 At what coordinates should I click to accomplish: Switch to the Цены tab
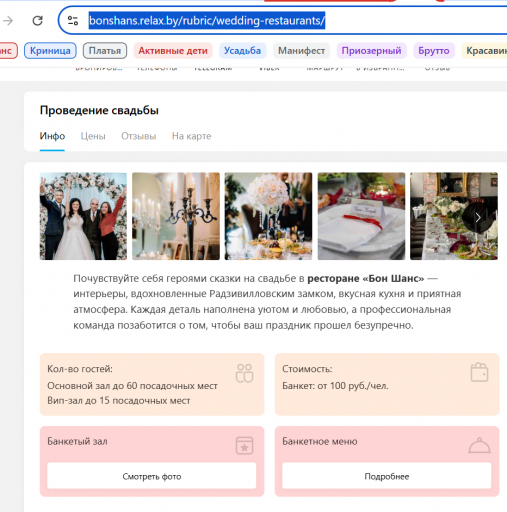(x=93, y=136)
